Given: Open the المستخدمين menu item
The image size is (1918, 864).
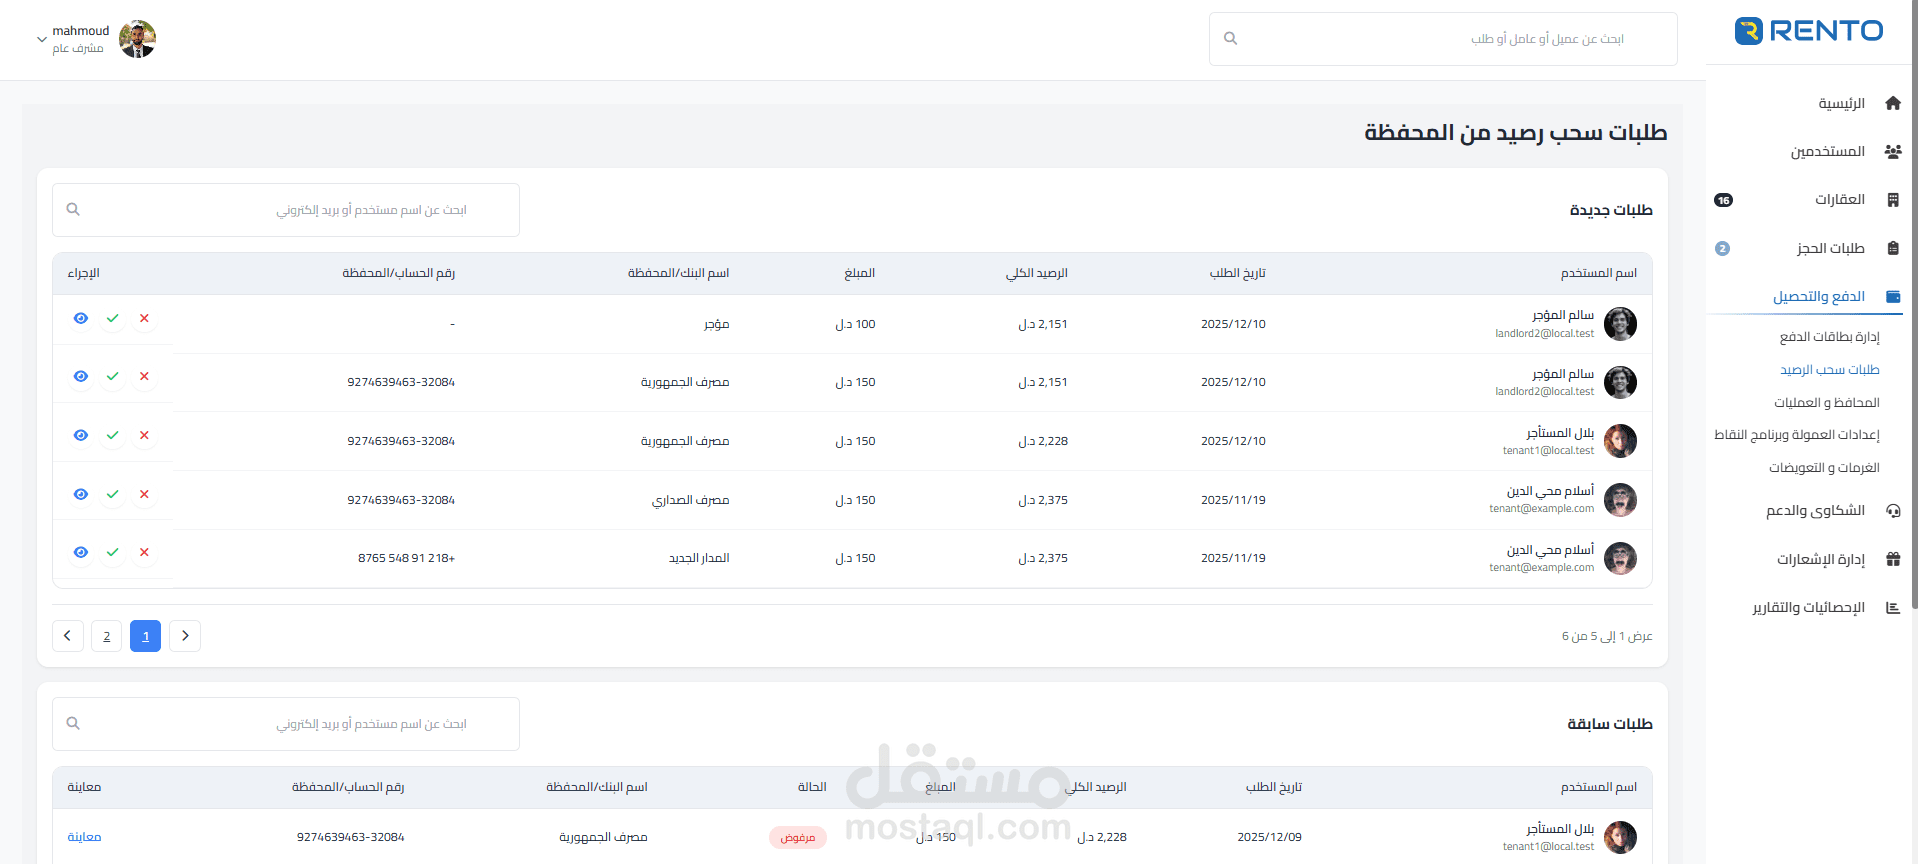Looking at the screenshot, I should [x=1827, y=152].
